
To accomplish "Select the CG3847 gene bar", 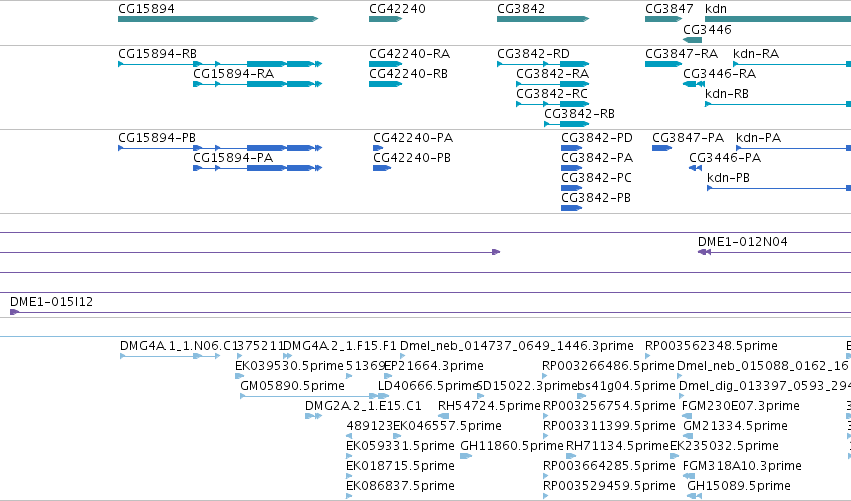I will [663, 19].
